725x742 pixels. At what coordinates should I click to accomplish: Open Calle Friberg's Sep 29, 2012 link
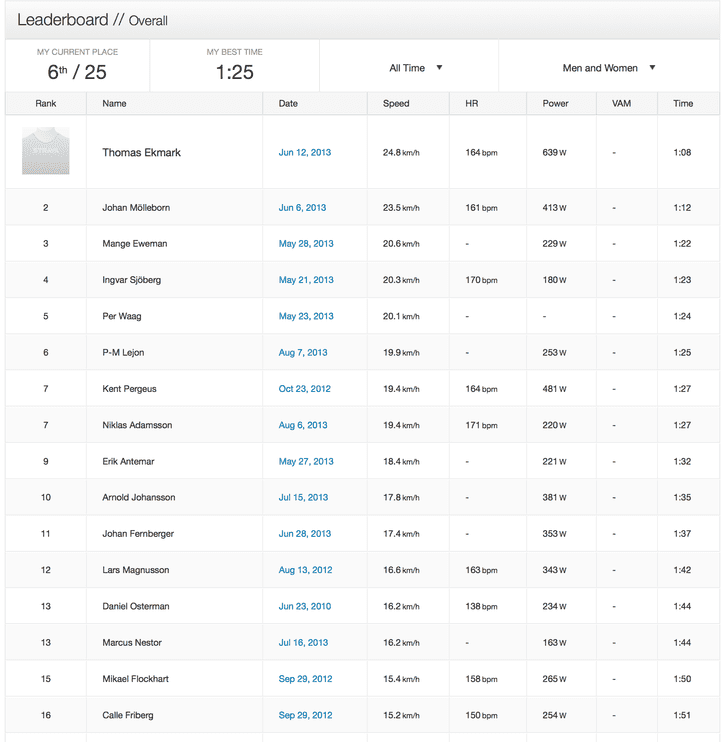pos(305,715)
